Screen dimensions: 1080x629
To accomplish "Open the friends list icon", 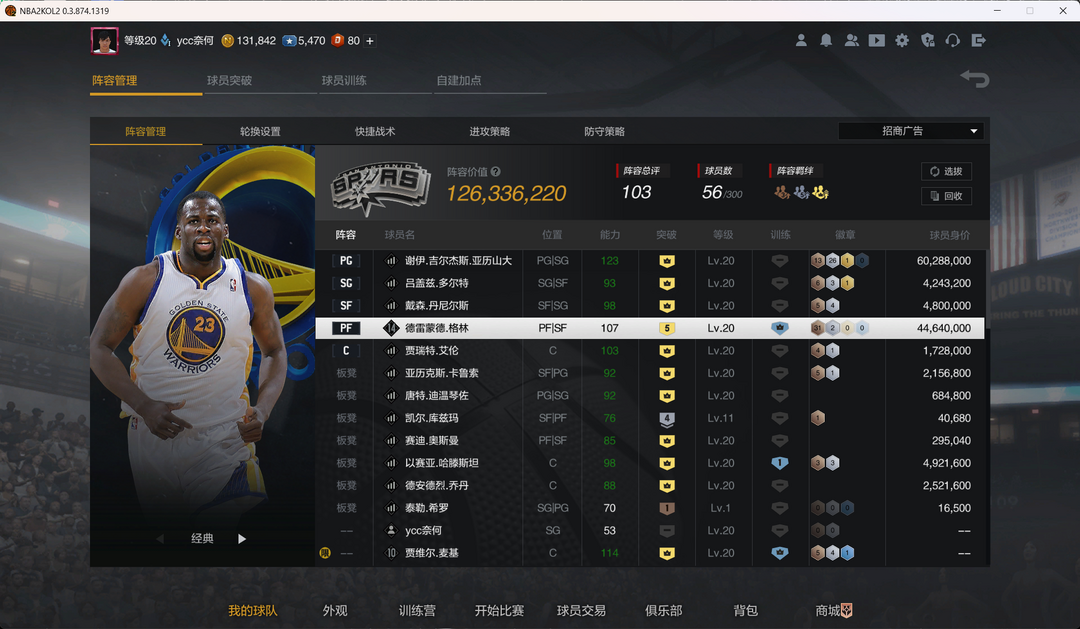I will (851, 41).
